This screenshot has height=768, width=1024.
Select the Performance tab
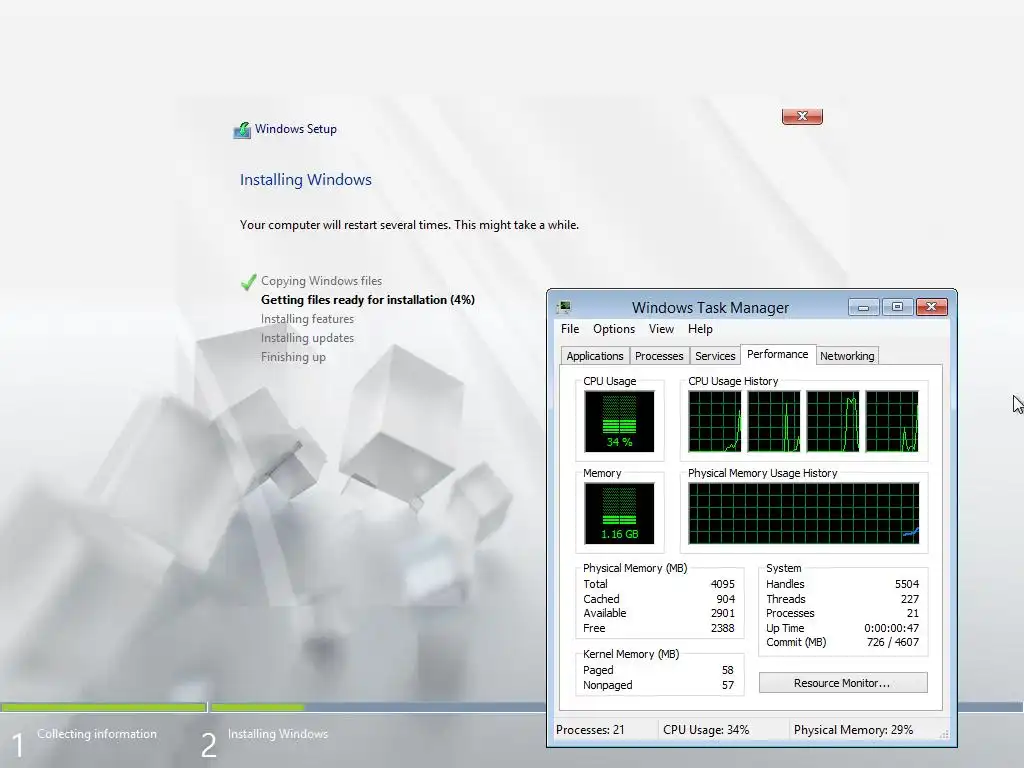pos(777,354)
